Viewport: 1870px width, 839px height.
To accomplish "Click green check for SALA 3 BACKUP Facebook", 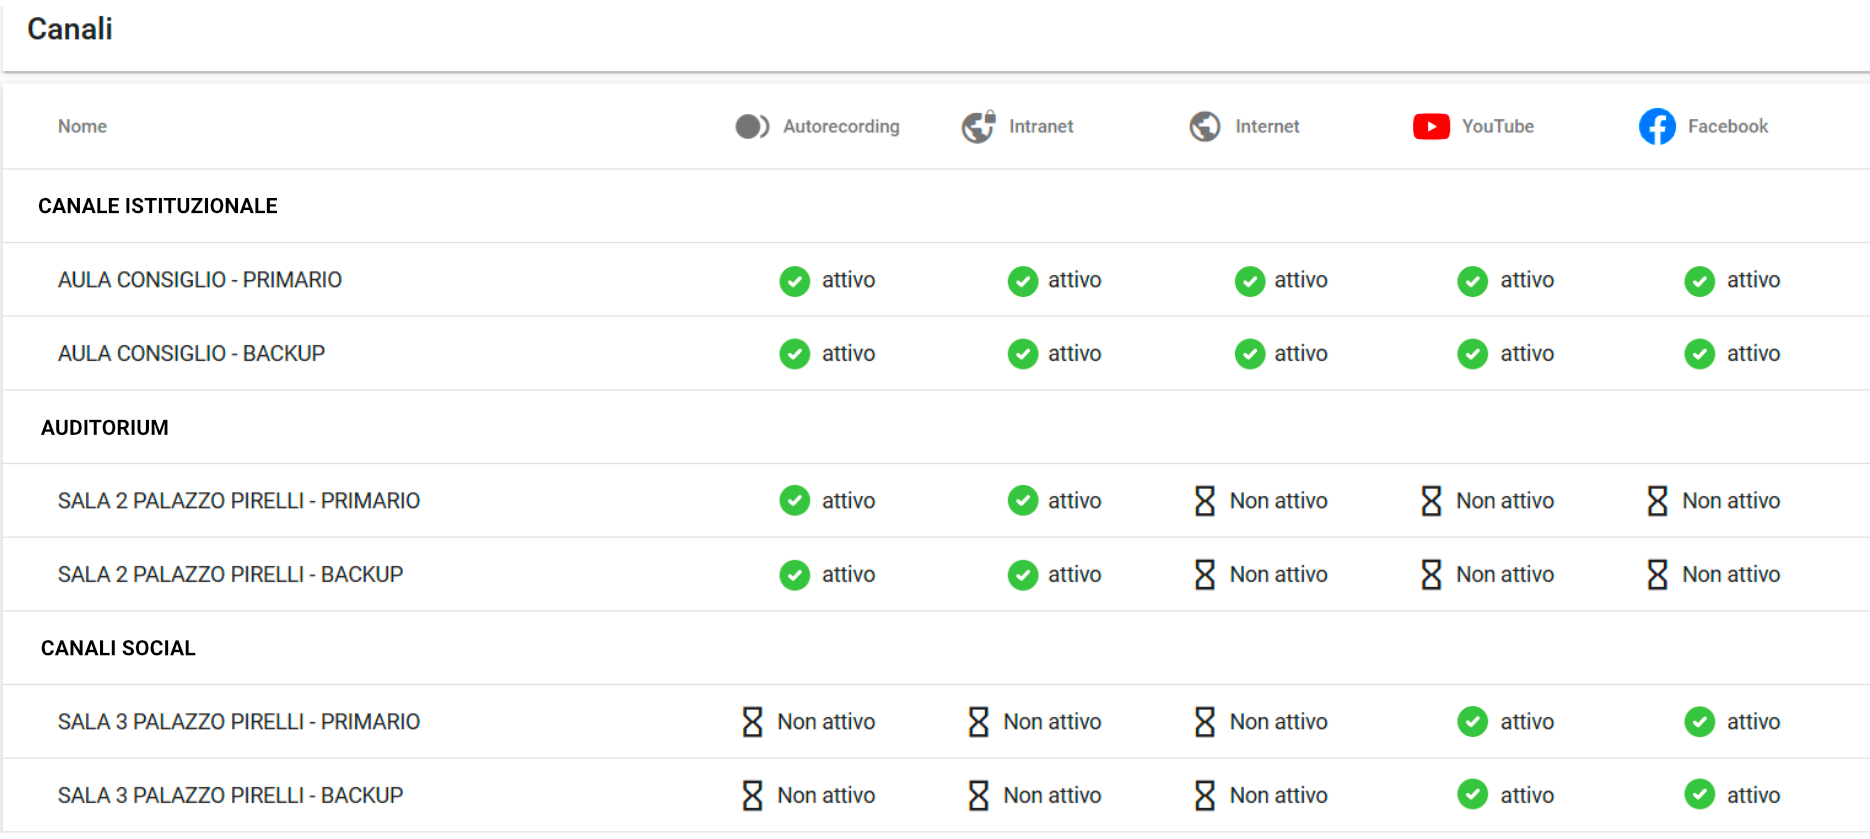I will (1700, 795).
